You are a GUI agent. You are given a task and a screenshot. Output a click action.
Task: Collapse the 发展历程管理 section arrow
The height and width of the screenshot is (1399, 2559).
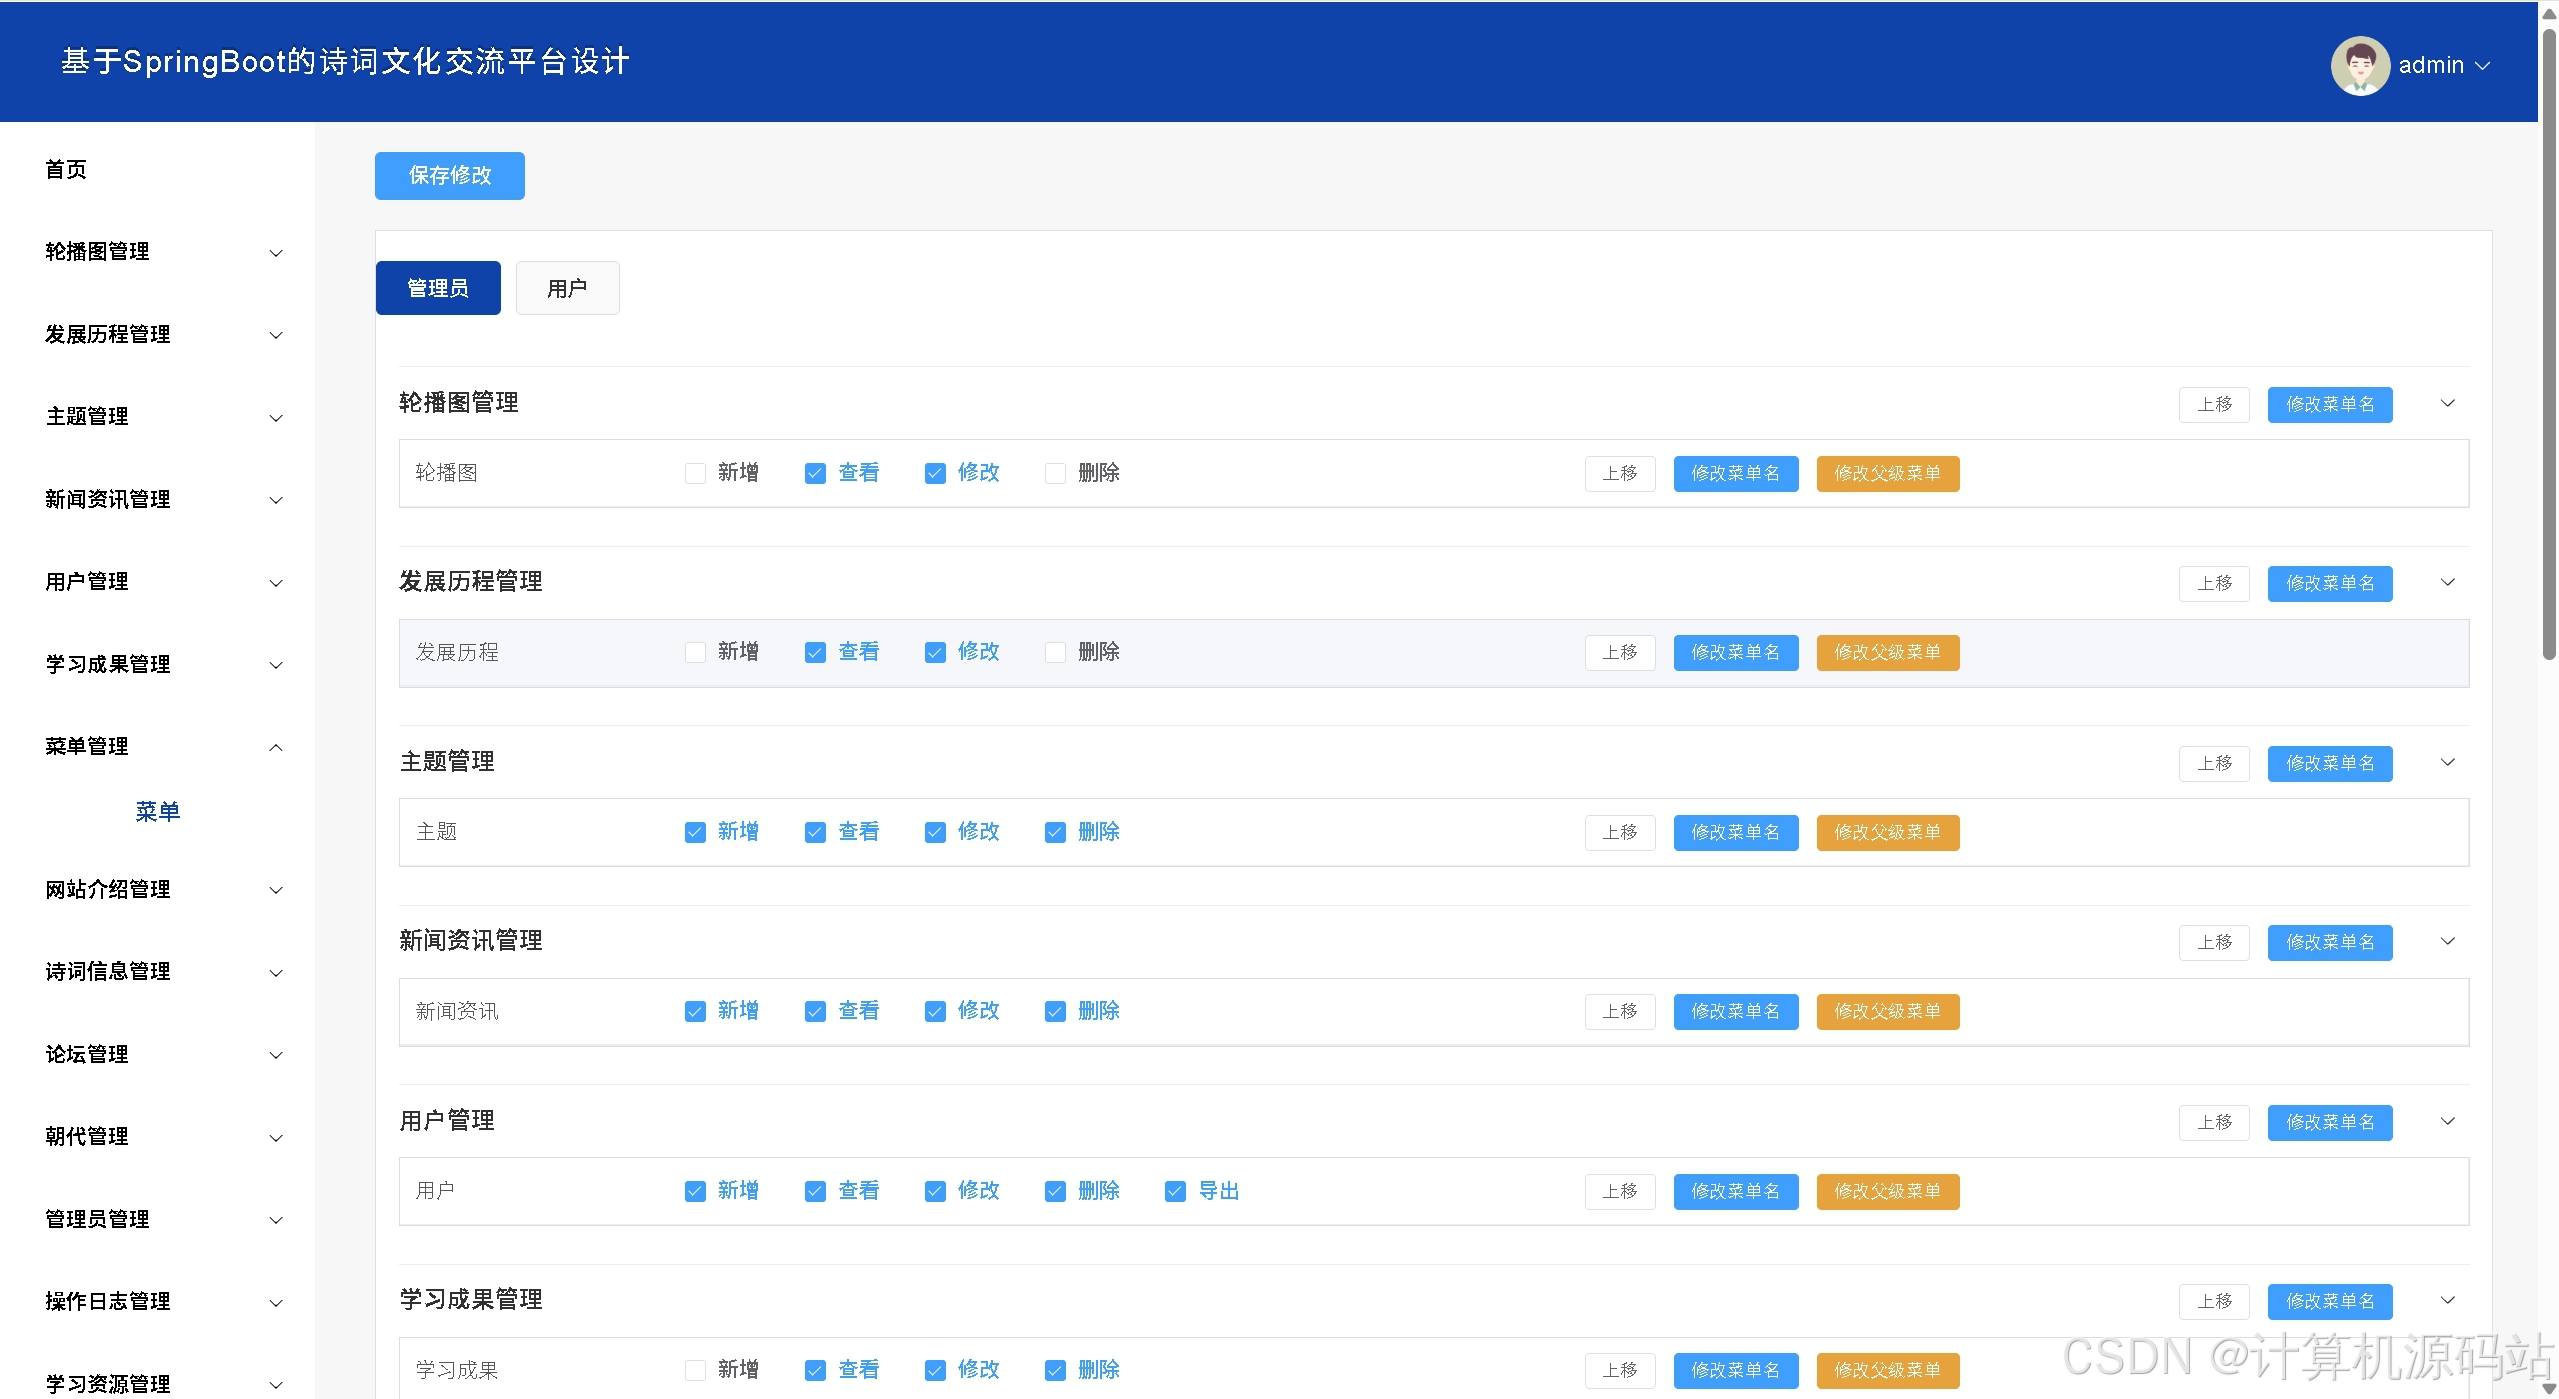tap(2447, 582)
